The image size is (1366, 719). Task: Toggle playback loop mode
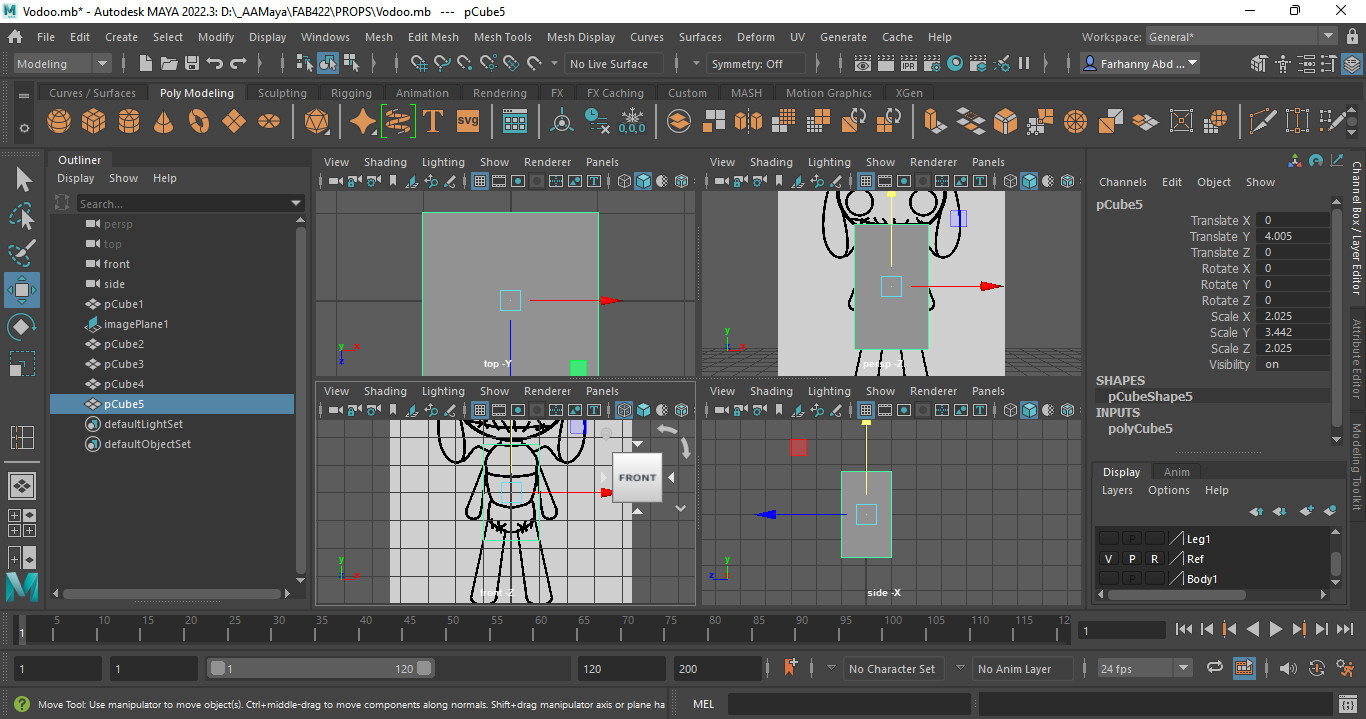pyautogui.click(x=1215, y=668)
